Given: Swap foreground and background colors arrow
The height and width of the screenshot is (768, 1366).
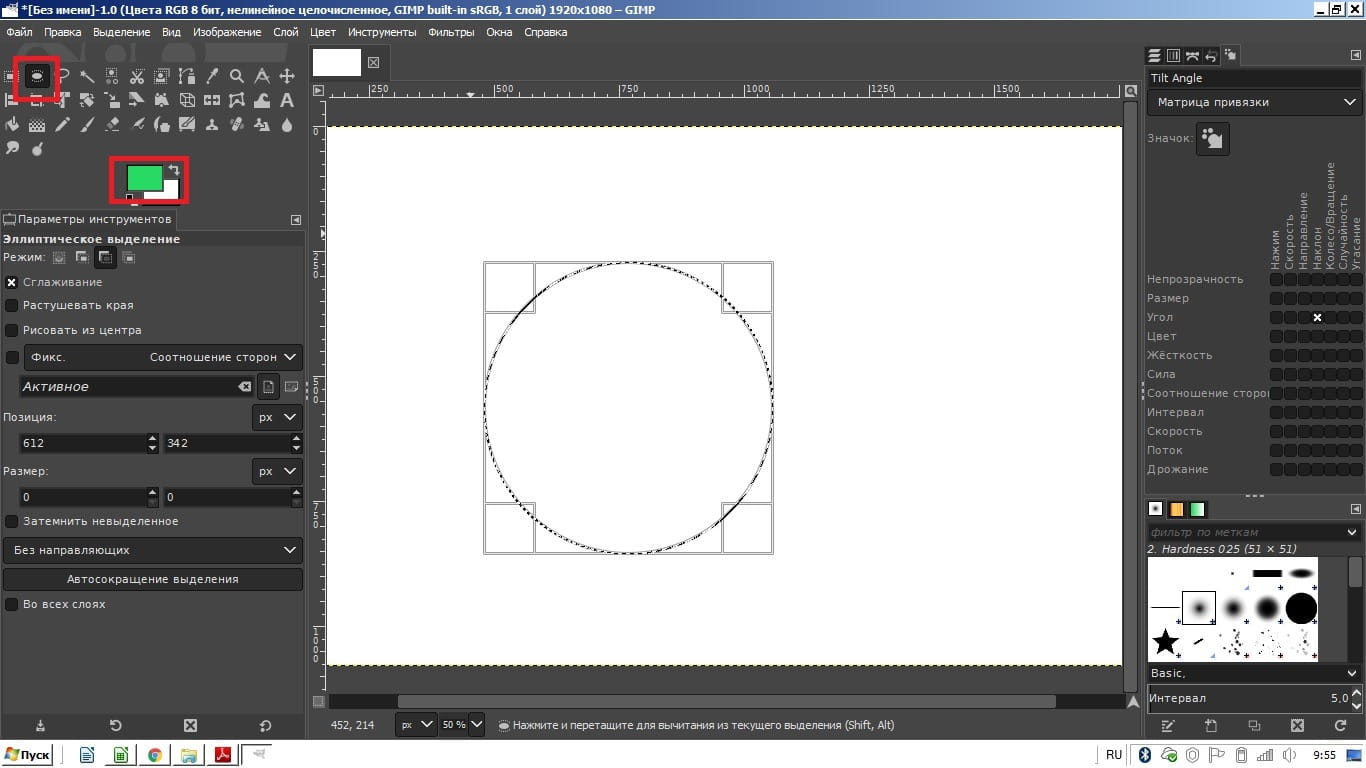Looking at the screenshot, I should [x=174, y=170].
